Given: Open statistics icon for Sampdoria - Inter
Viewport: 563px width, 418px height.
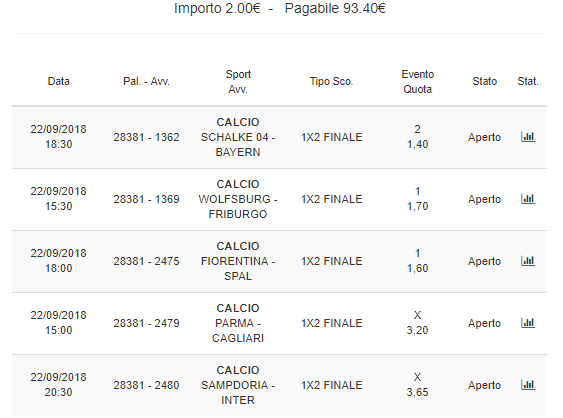Looking at the screenshot, I should tap(528, 385).
